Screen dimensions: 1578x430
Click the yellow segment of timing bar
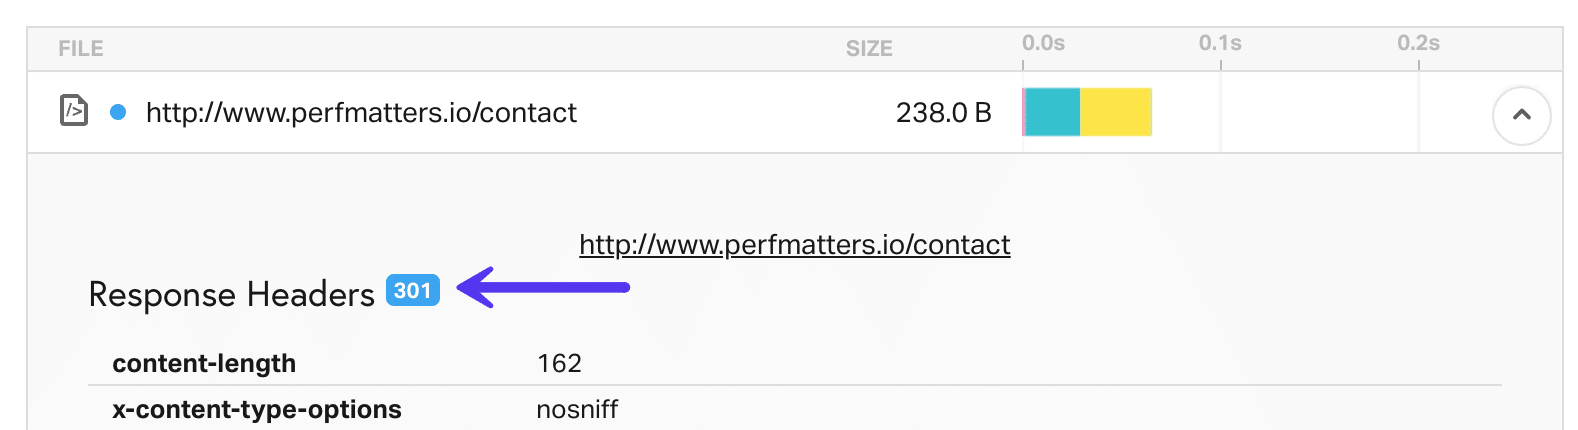(x=1116, y=112)
